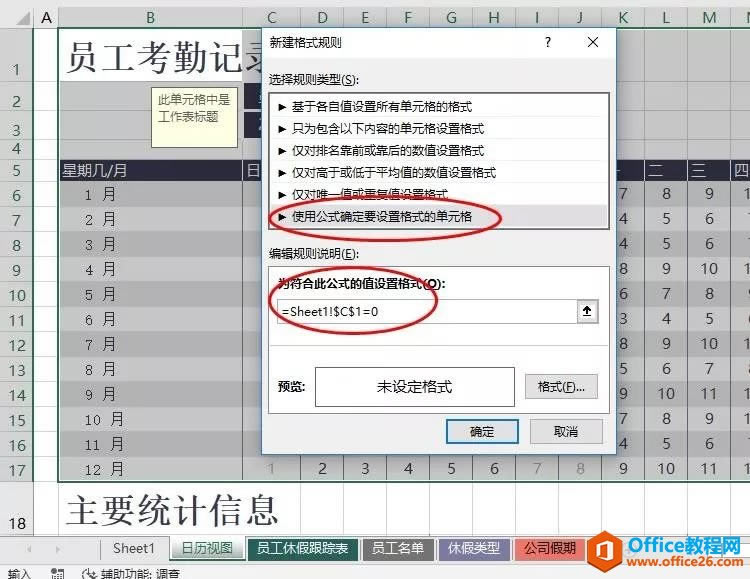The image size is (750, 579).
Task: Click the cell 12 月
Action: click(x=151, y=469)
